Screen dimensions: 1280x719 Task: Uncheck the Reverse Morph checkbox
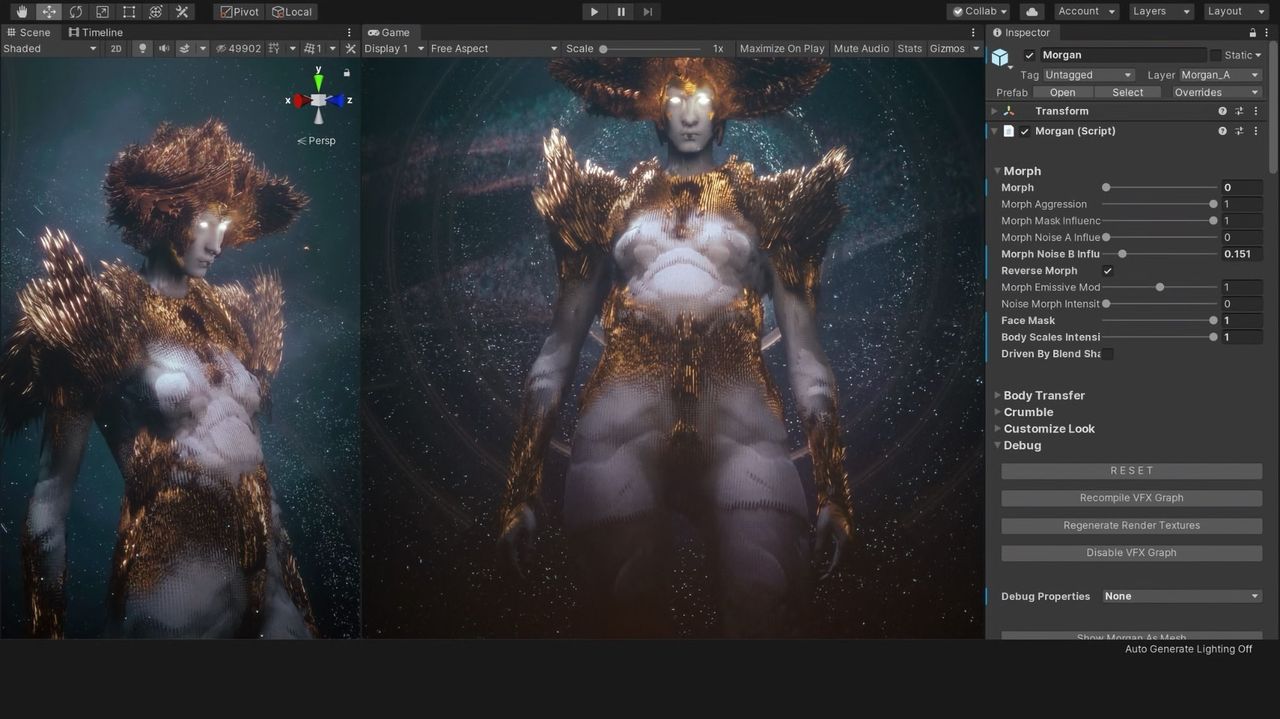coord(1107,270)
